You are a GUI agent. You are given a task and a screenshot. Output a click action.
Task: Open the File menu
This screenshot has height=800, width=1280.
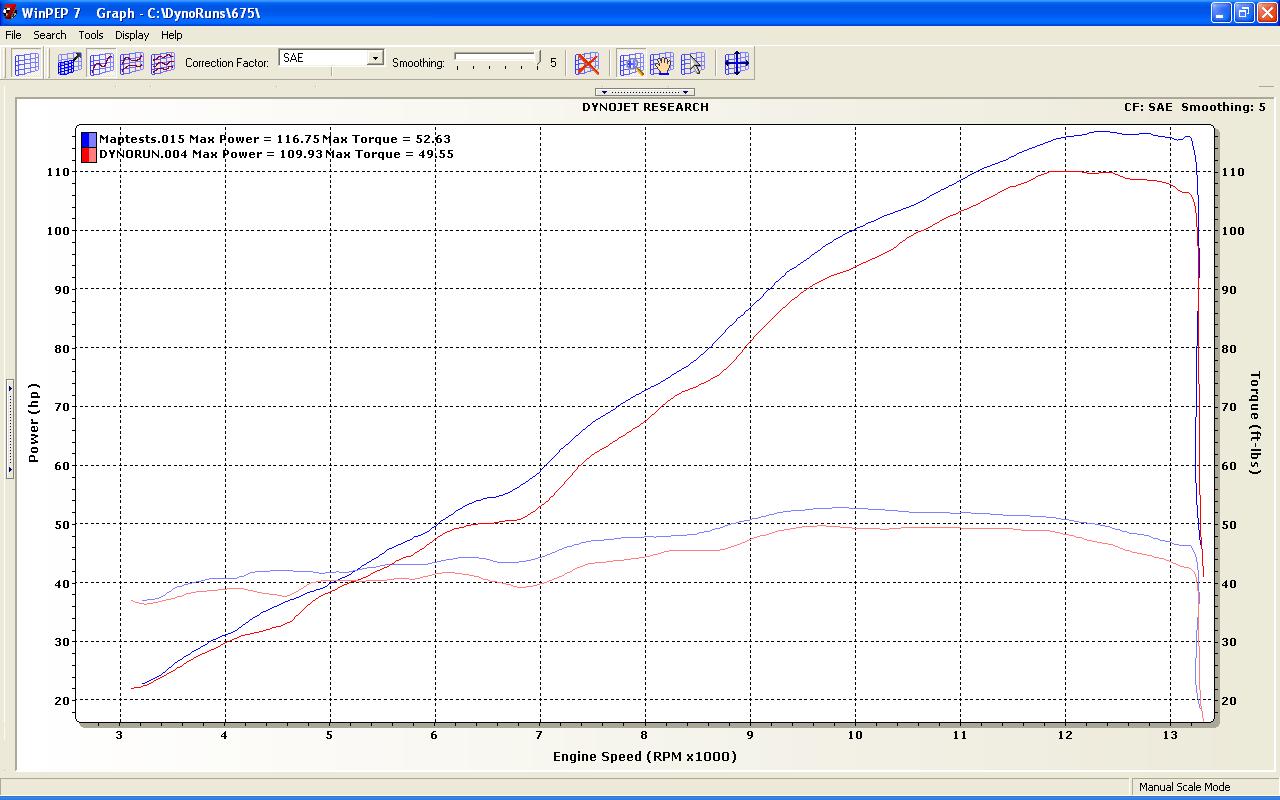(x=13, y=35)
